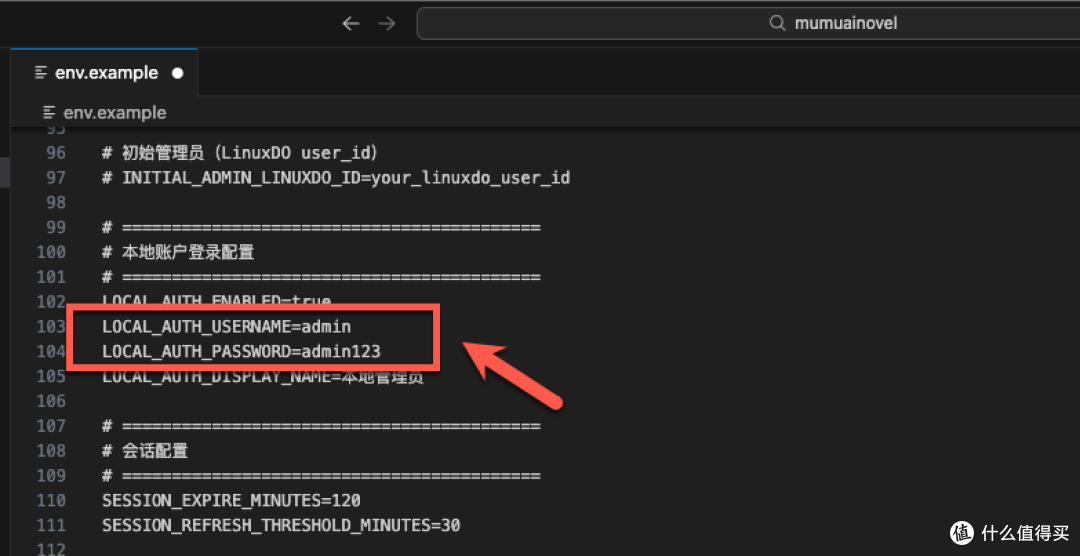Click line number 97

56,178
